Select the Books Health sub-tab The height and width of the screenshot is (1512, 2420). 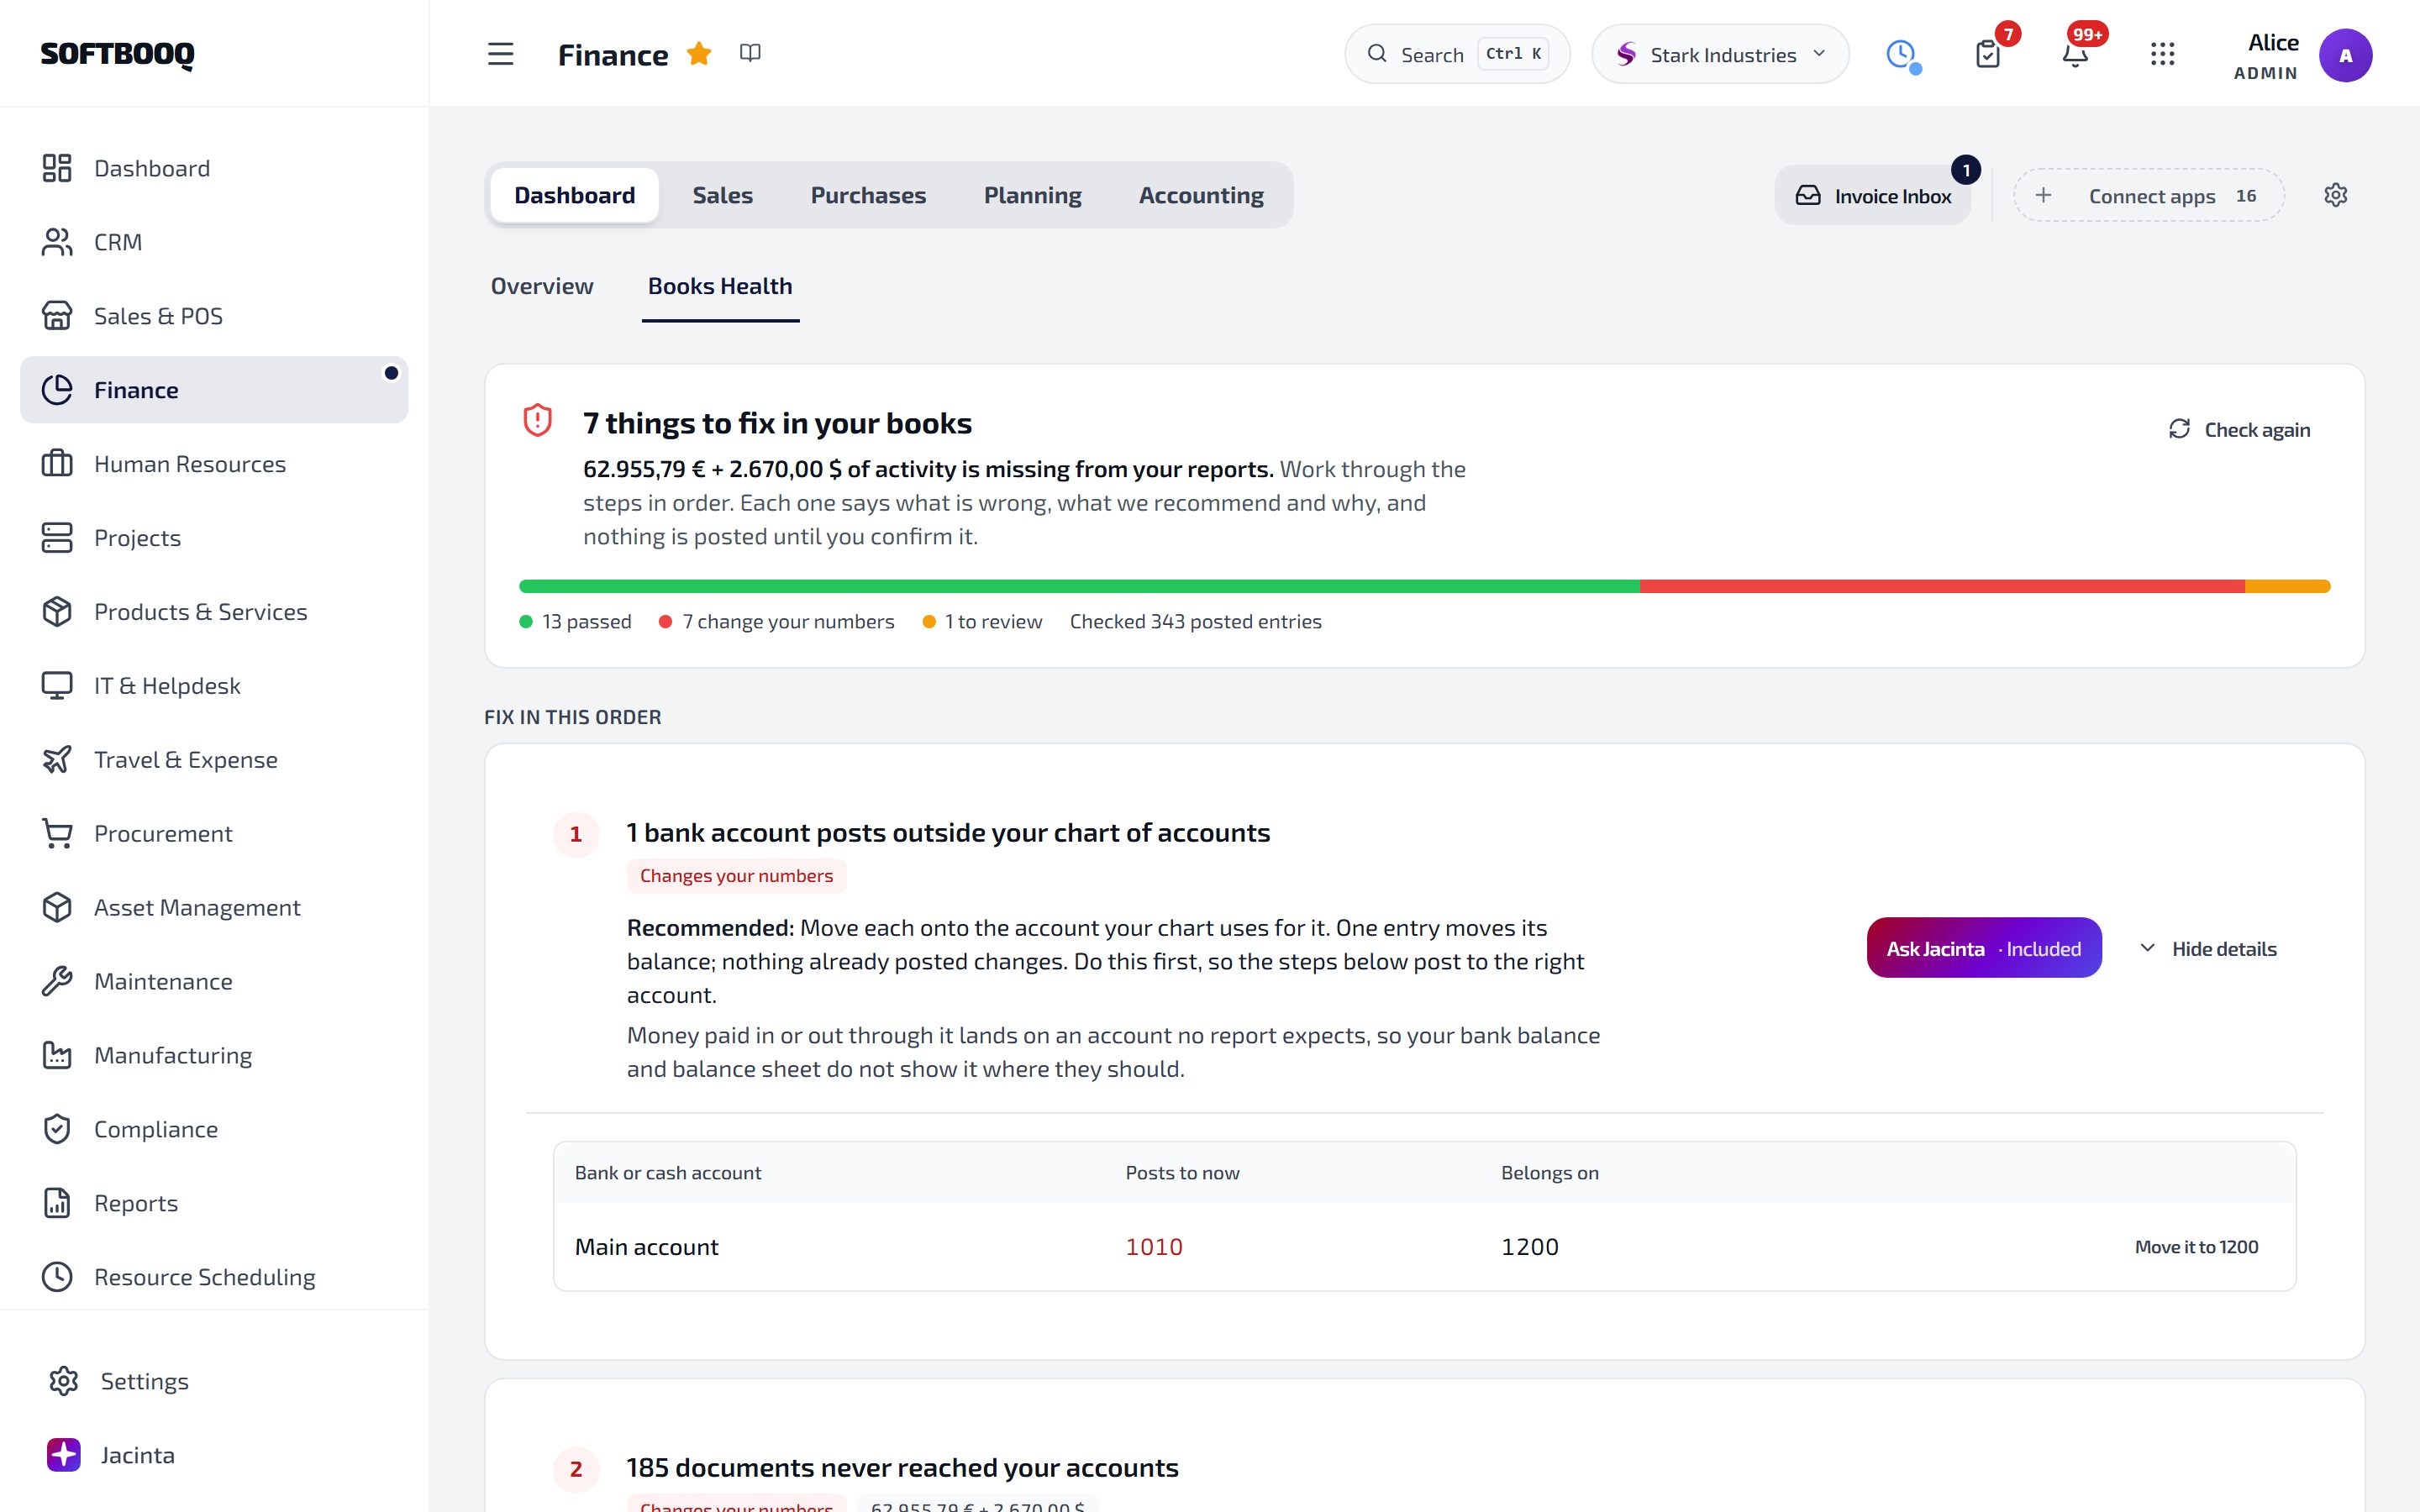click(720, 286)
